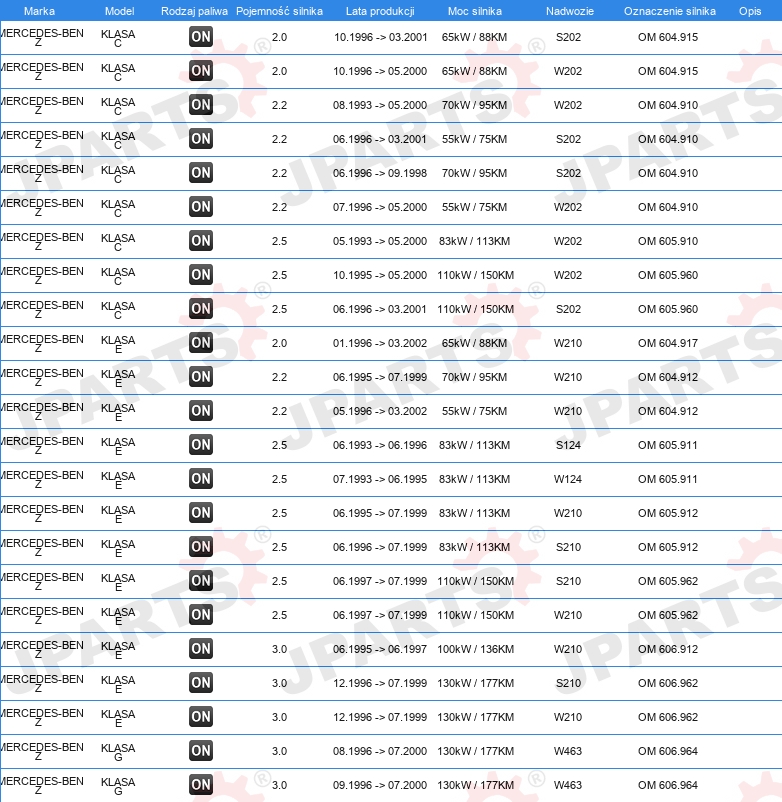Click ON icon in 07.1996 -> 05.2000 row
The image size is (782, 802).
coord(200,207)
